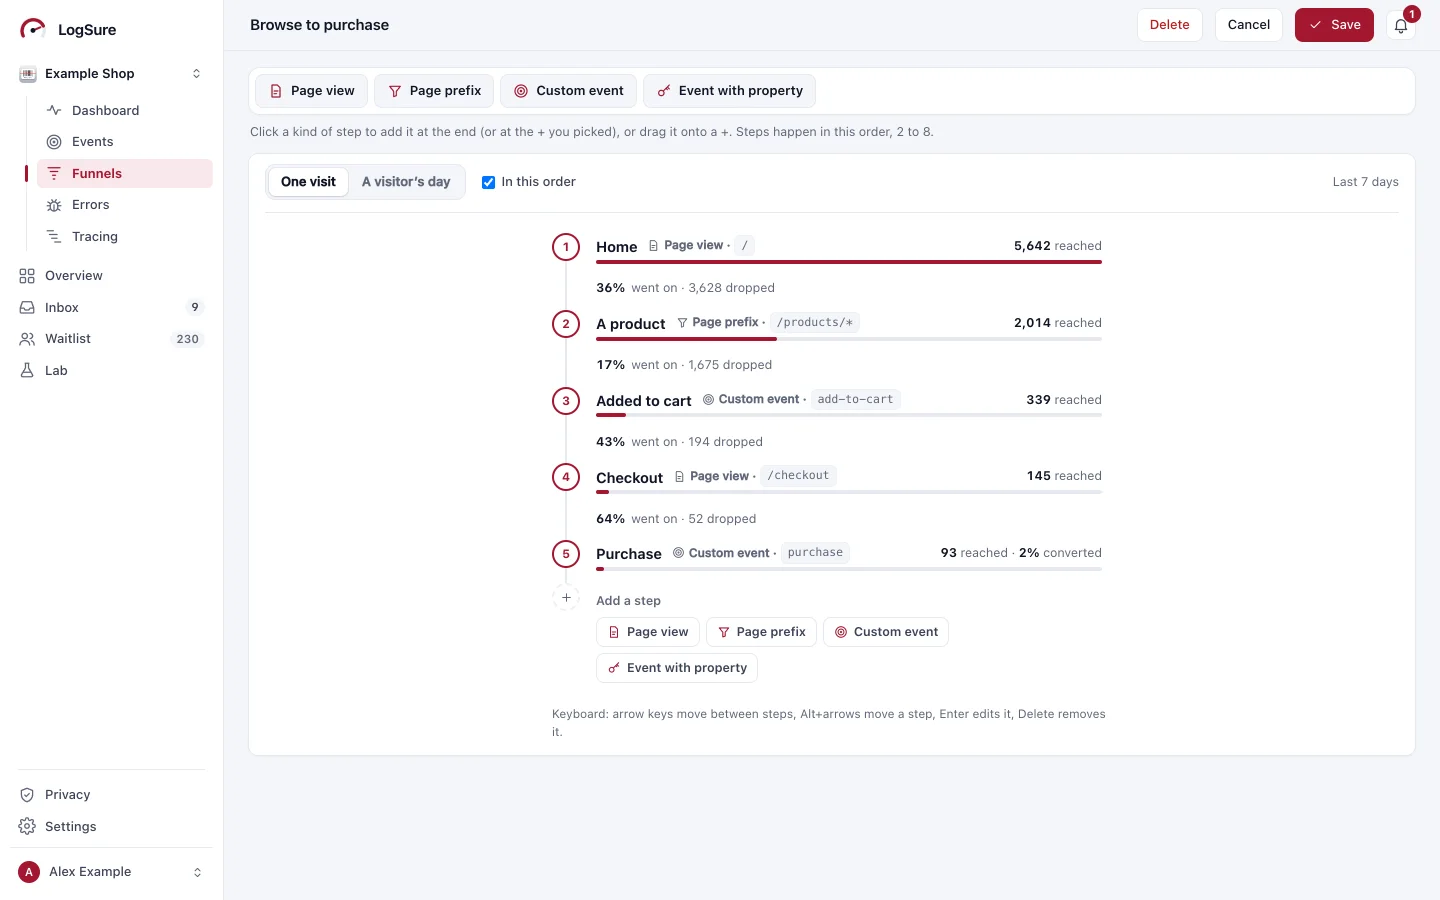Viewport: 1440px width, 900px height.
Task: Delete this funnel
Action: (1169, 25)
